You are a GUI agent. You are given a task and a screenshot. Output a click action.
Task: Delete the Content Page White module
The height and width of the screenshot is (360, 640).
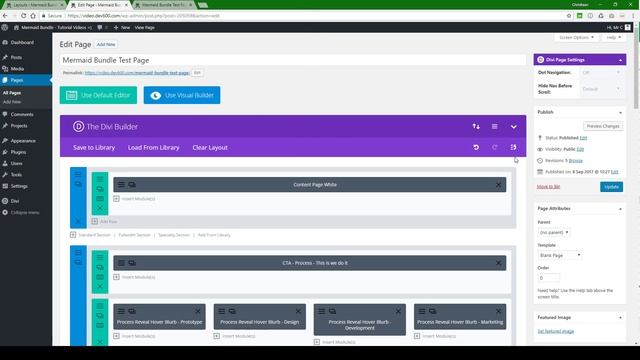click(x=498, y=184)
